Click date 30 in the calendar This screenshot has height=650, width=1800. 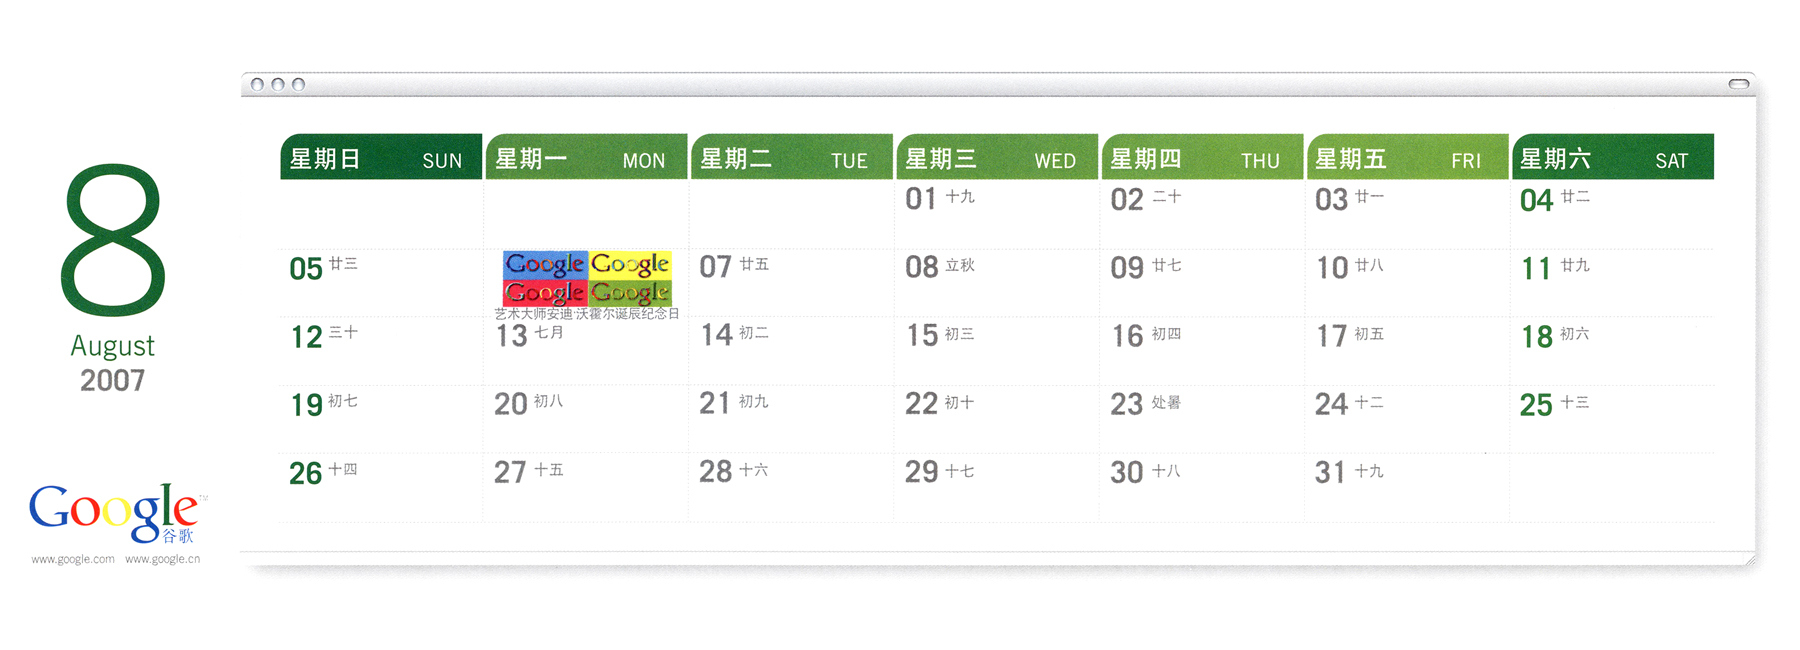[x=1127, y=472]
